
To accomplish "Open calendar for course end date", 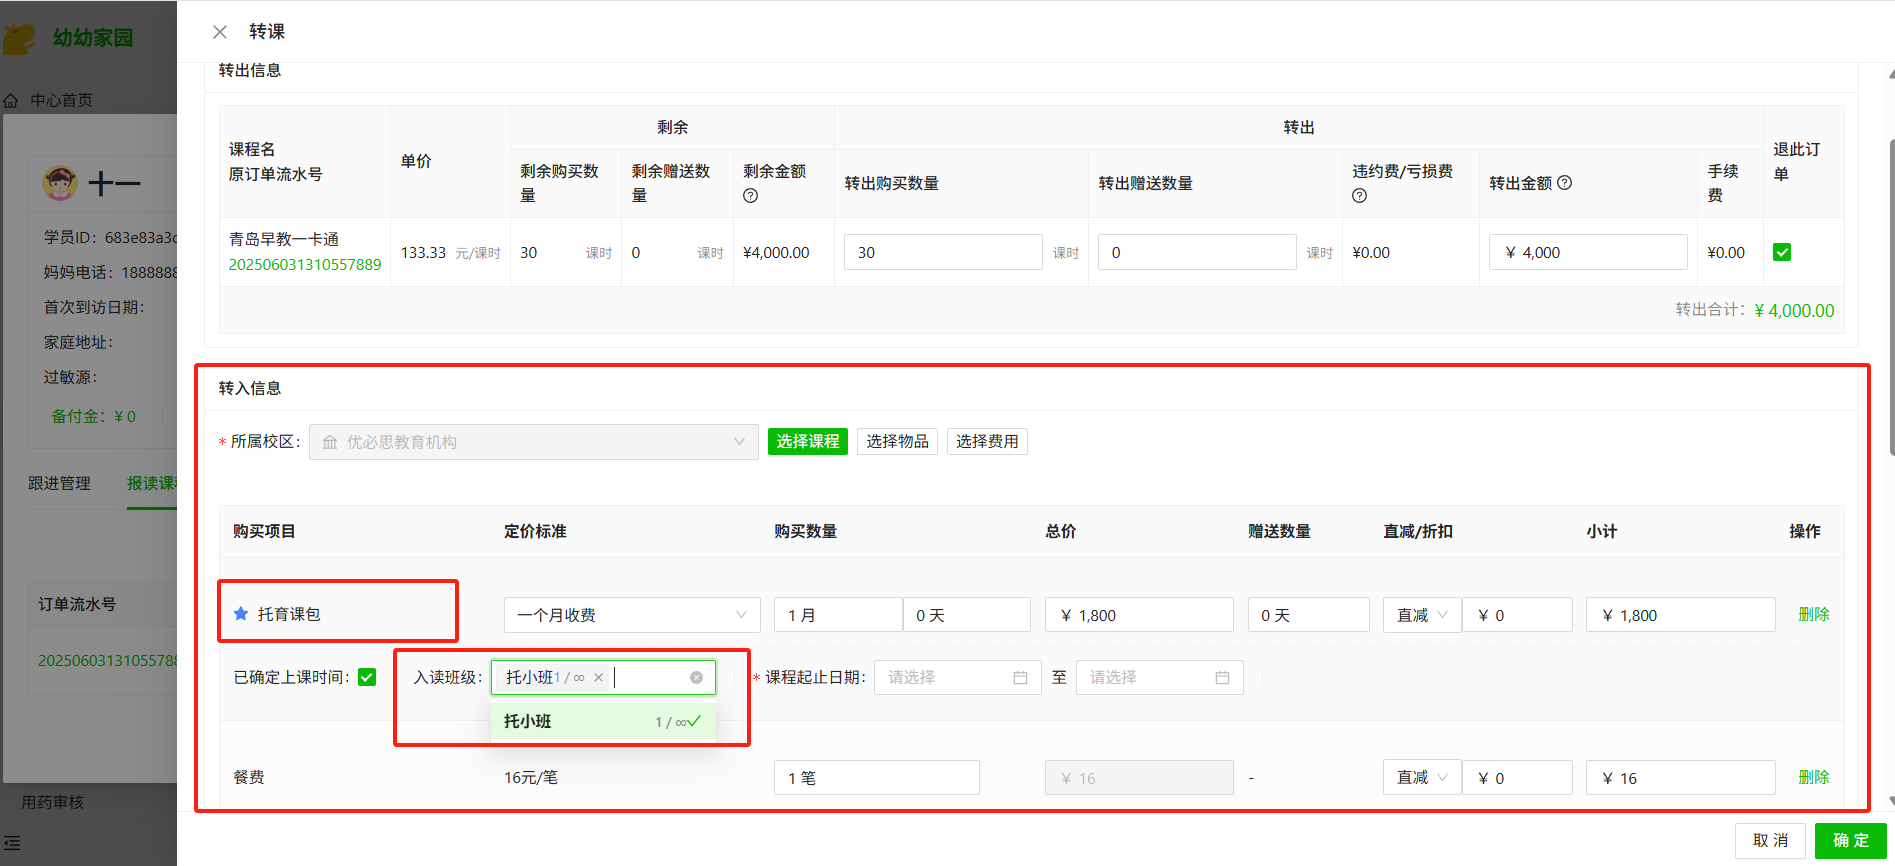I will (x=1221, y=678).
